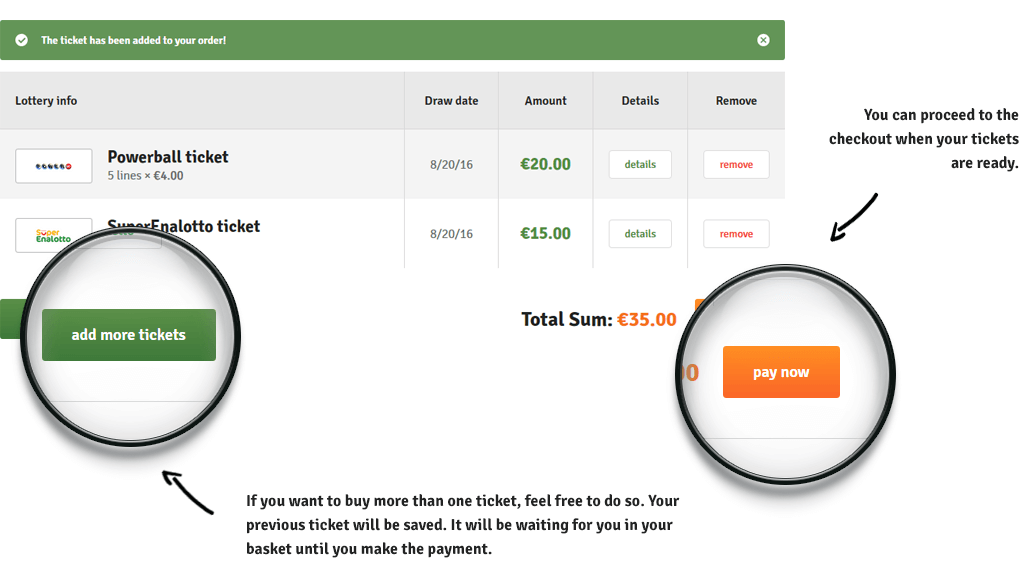1020x579 pixels.
Task: Remove the SuperEnalotto ticket
Action: coord(736,234)
